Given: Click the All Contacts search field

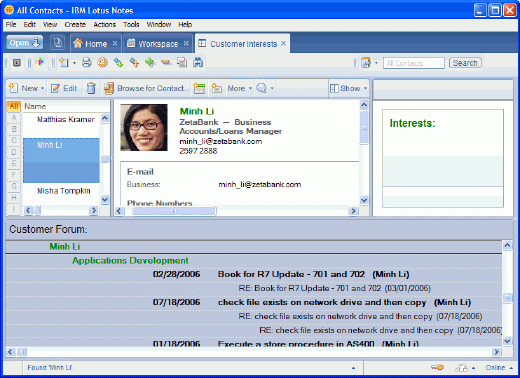Looking at the screenshot, I should pyautogui.click(x=414, y=63).
